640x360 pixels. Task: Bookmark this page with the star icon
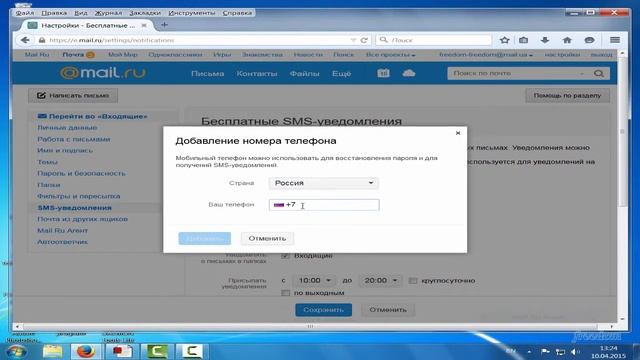tap(504, 40)
